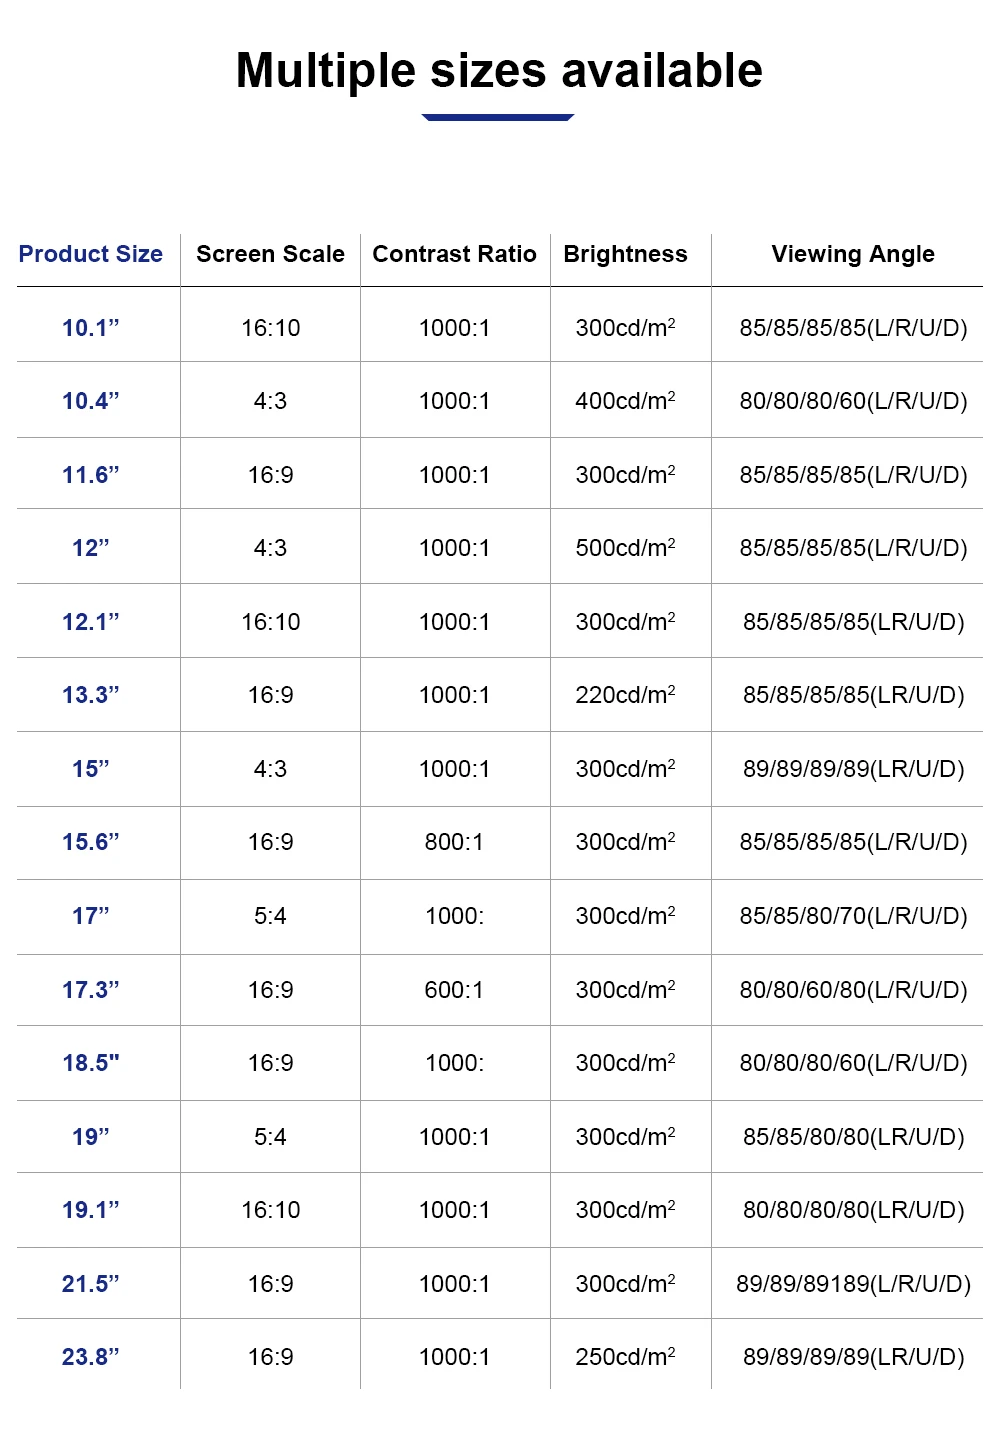Select the 13.3” product size entry
The height and width of the screenshot is (1436, 1000).
[x=91, y=695]
